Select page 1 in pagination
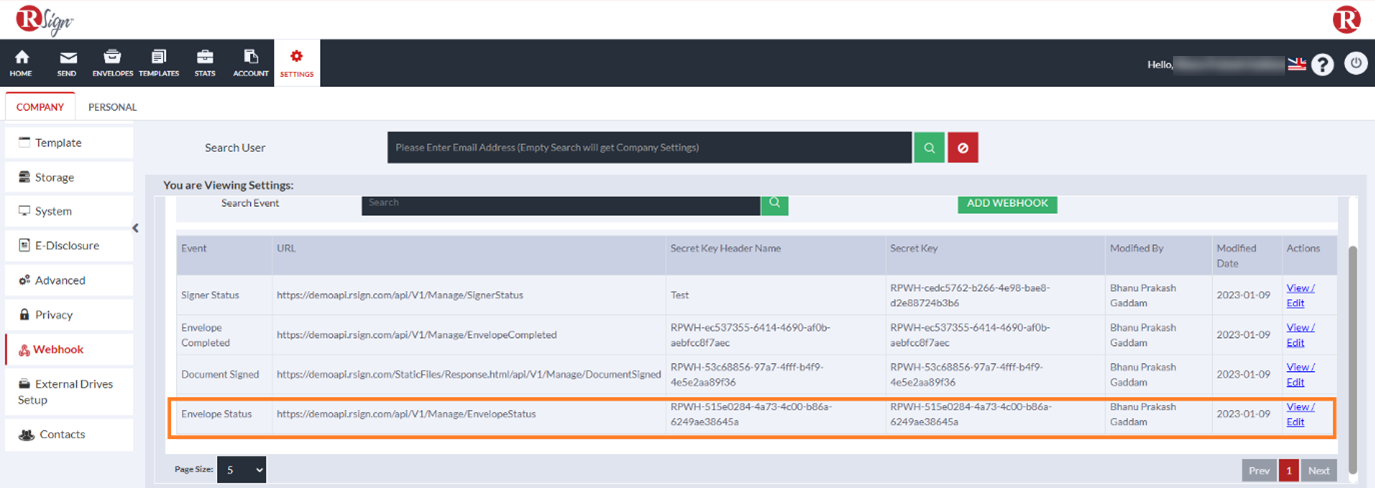1375x488 pixels. [1289, 470]
